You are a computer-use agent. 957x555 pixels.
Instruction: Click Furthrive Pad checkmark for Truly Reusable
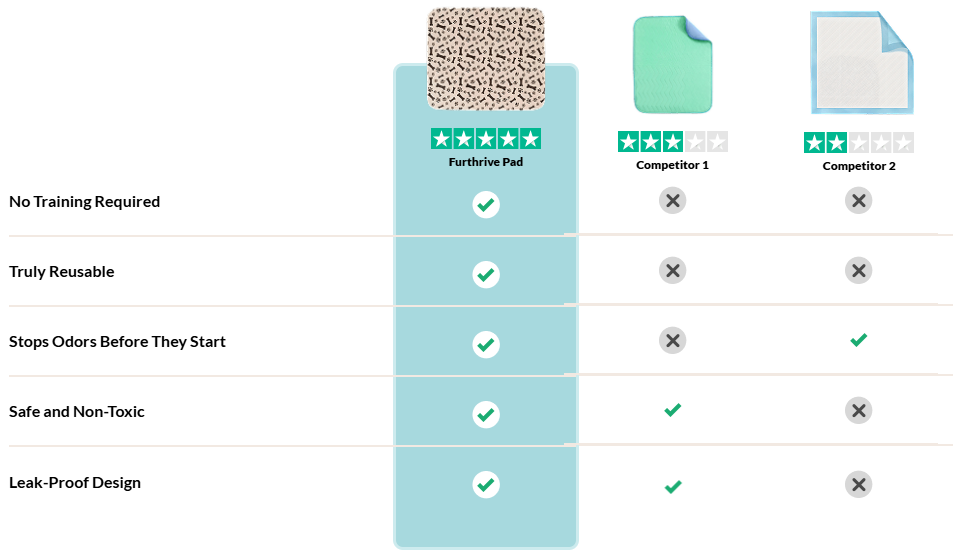tap(486, 275)
